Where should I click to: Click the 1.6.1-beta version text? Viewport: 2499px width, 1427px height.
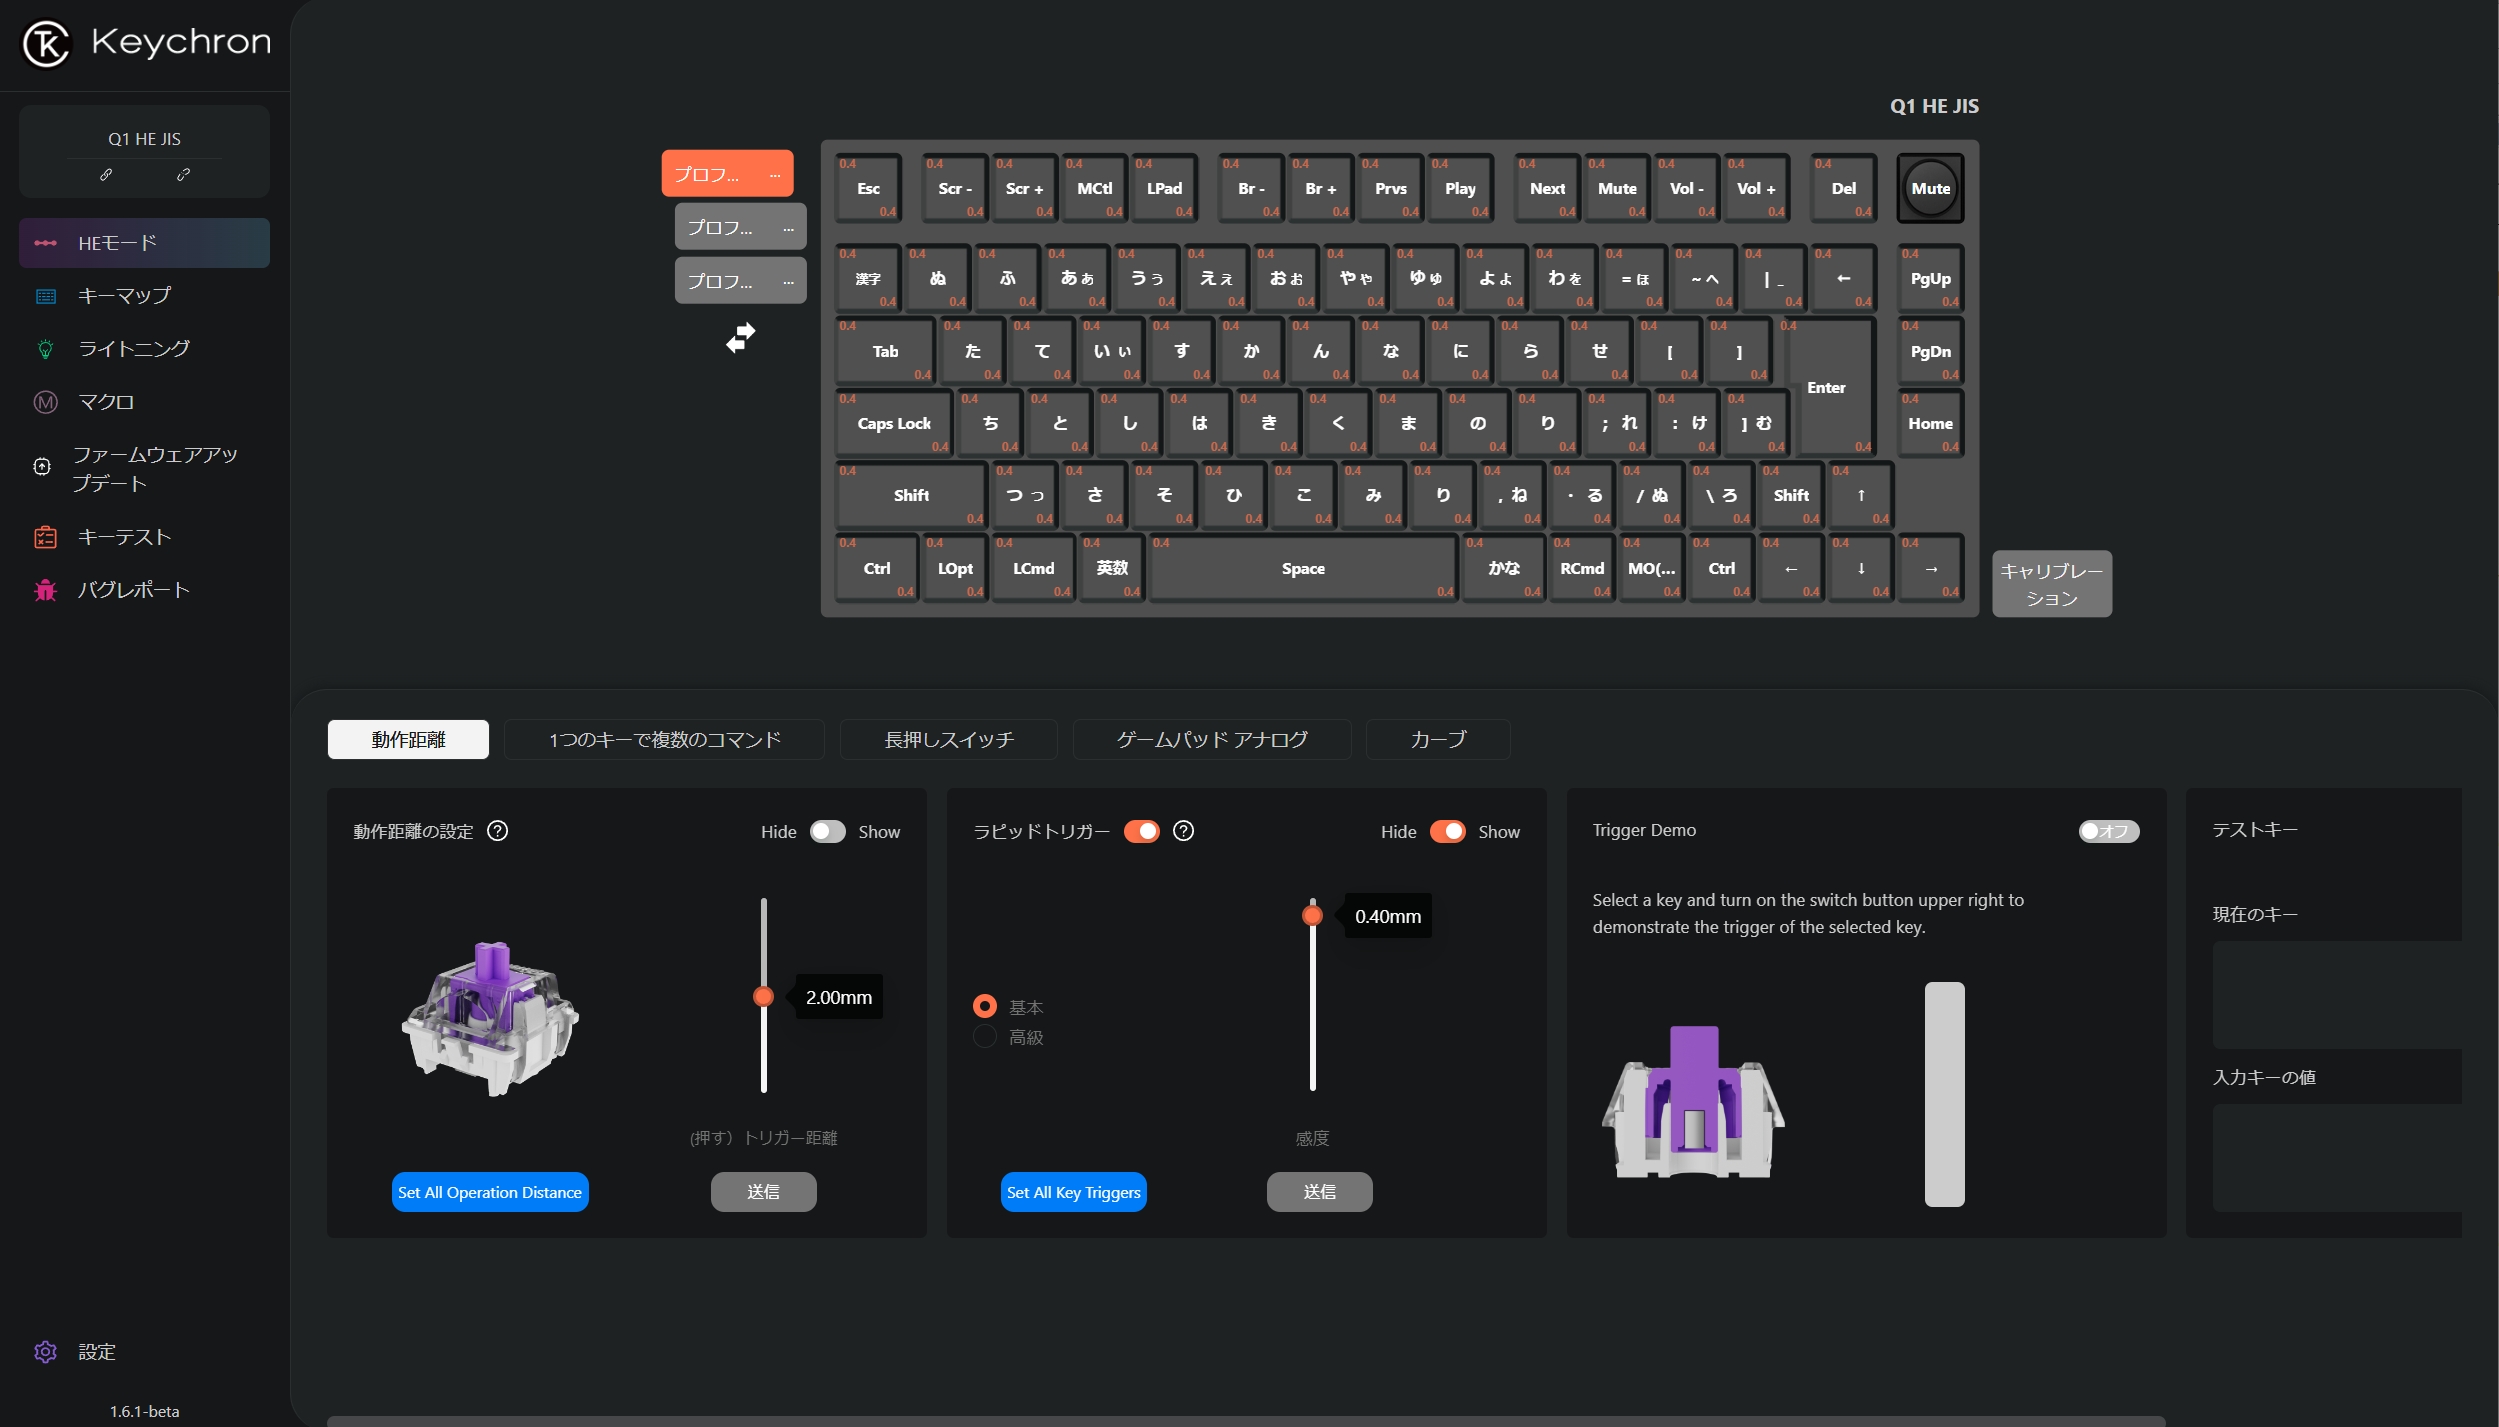tap(144, 1411)
